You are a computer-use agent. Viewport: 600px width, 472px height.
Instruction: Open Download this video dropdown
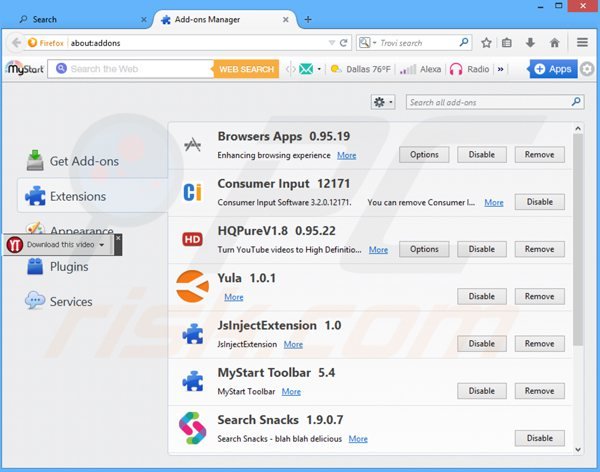[101, 245]
